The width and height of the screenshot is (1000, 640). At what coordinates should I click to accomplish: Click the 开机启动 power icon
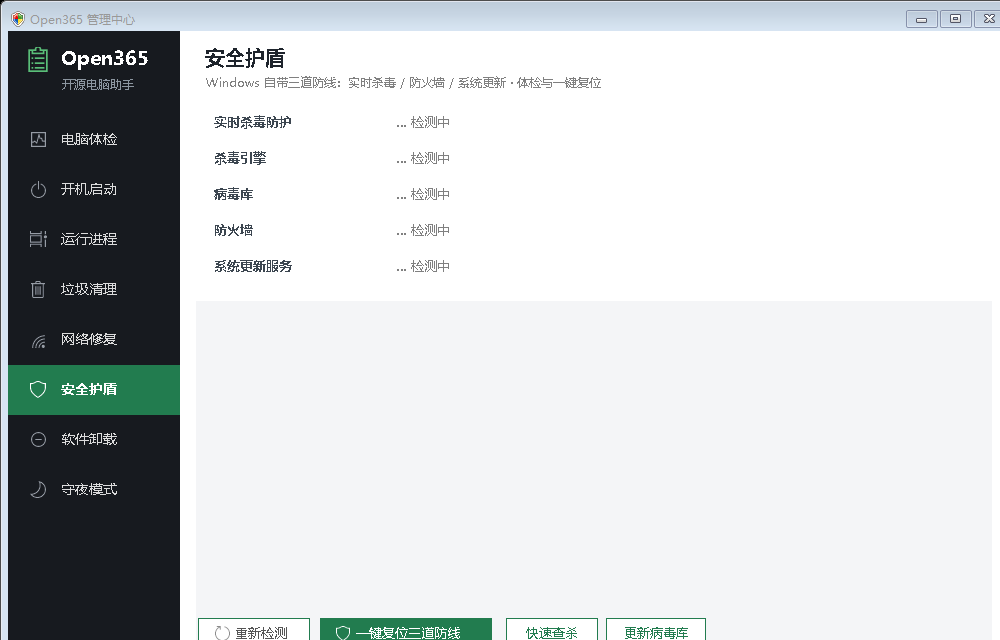(x=38, y=189)
